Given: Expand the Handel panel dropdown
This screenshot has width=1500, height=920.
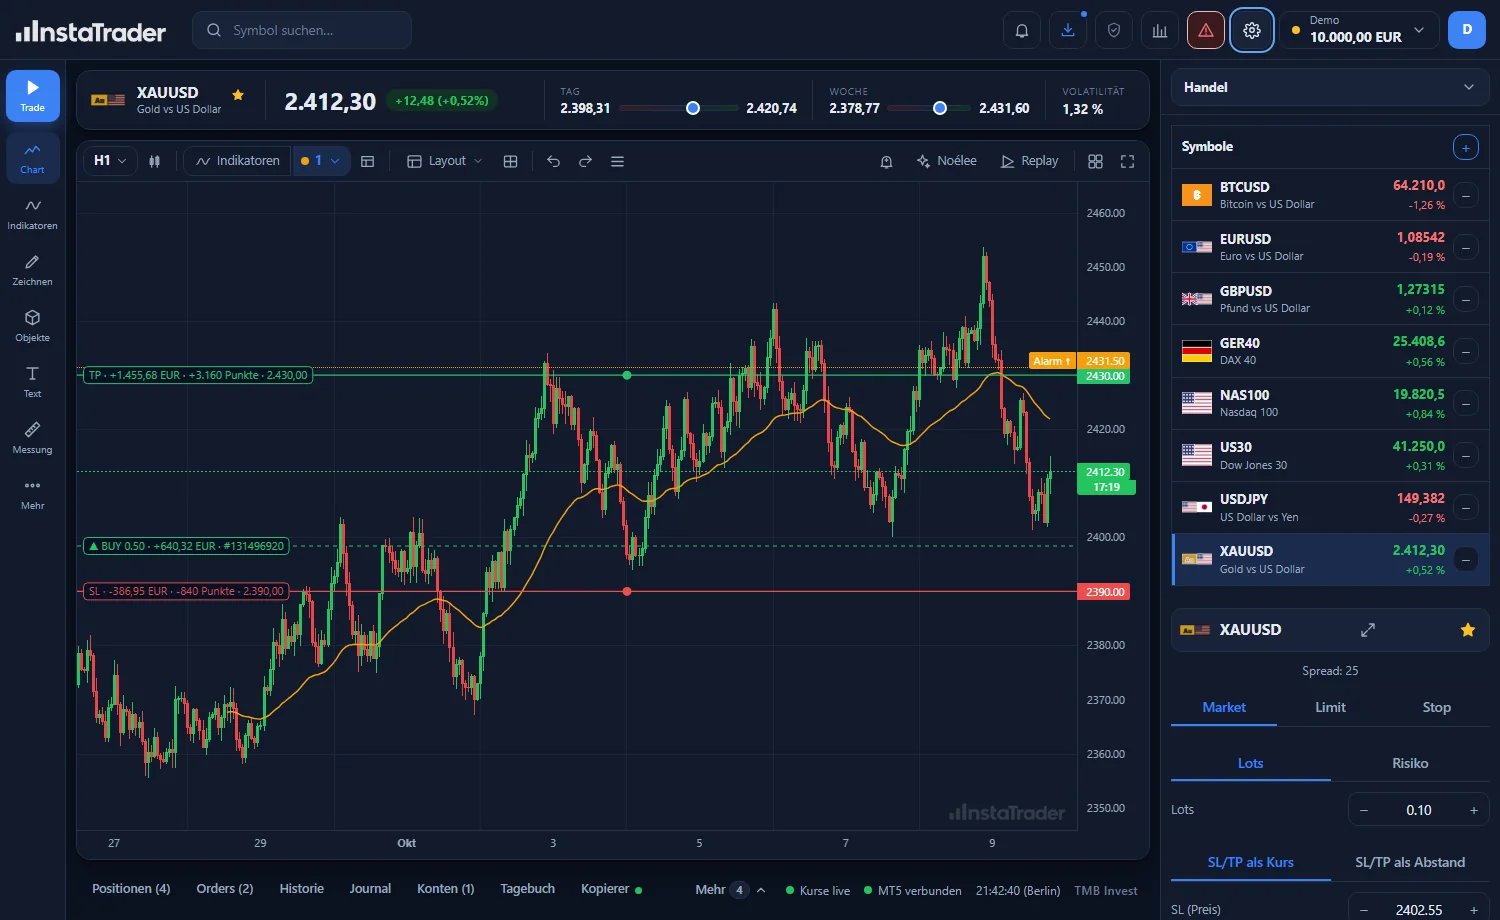Looking at the screenshot, I should tap(1330, 87).
